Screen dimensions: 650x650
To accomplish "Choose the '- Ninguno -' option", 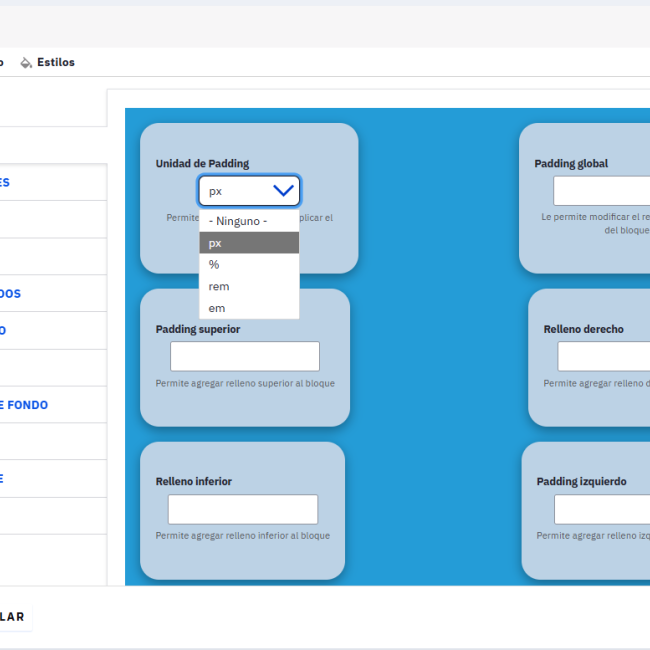I will tap(249, 221).
